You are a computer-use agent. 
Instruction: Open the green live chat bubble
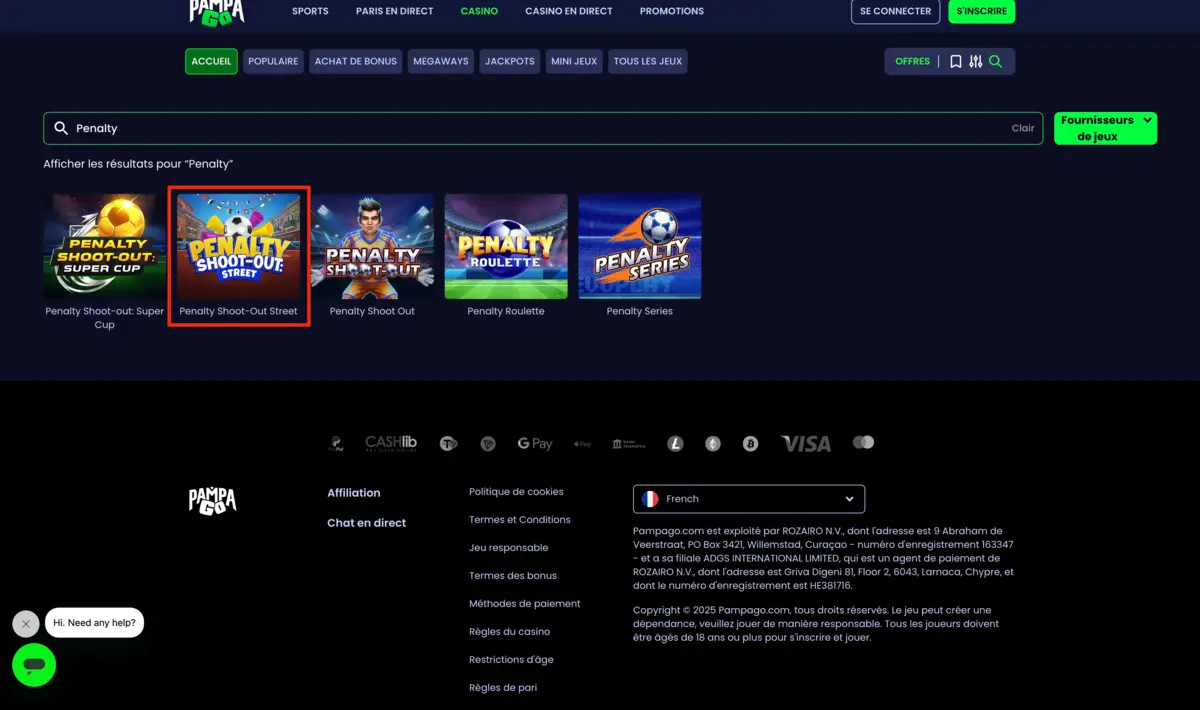click(x=34, y=665)
